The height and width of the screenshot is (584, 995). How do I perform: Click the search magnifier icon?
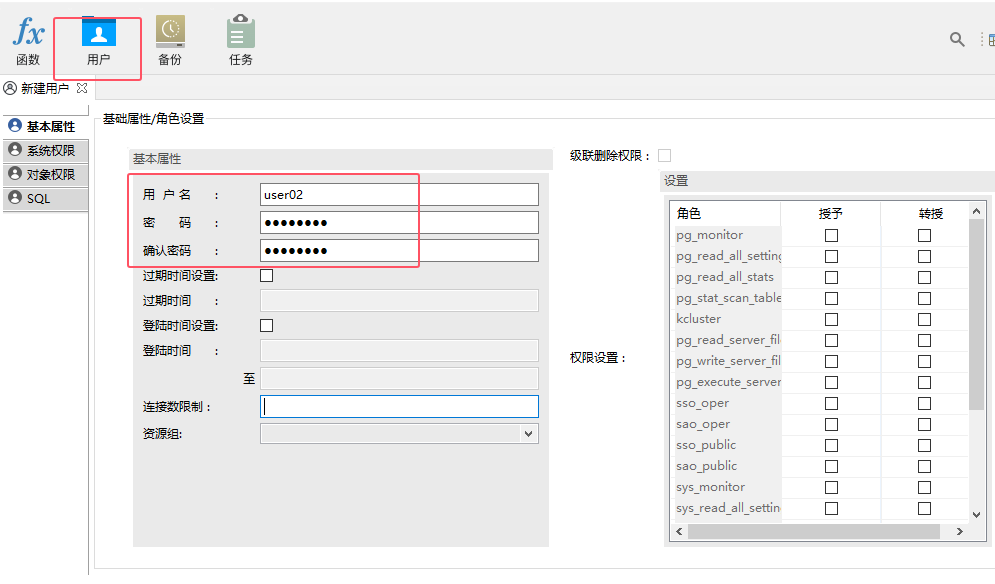click(x=957, y=39)
